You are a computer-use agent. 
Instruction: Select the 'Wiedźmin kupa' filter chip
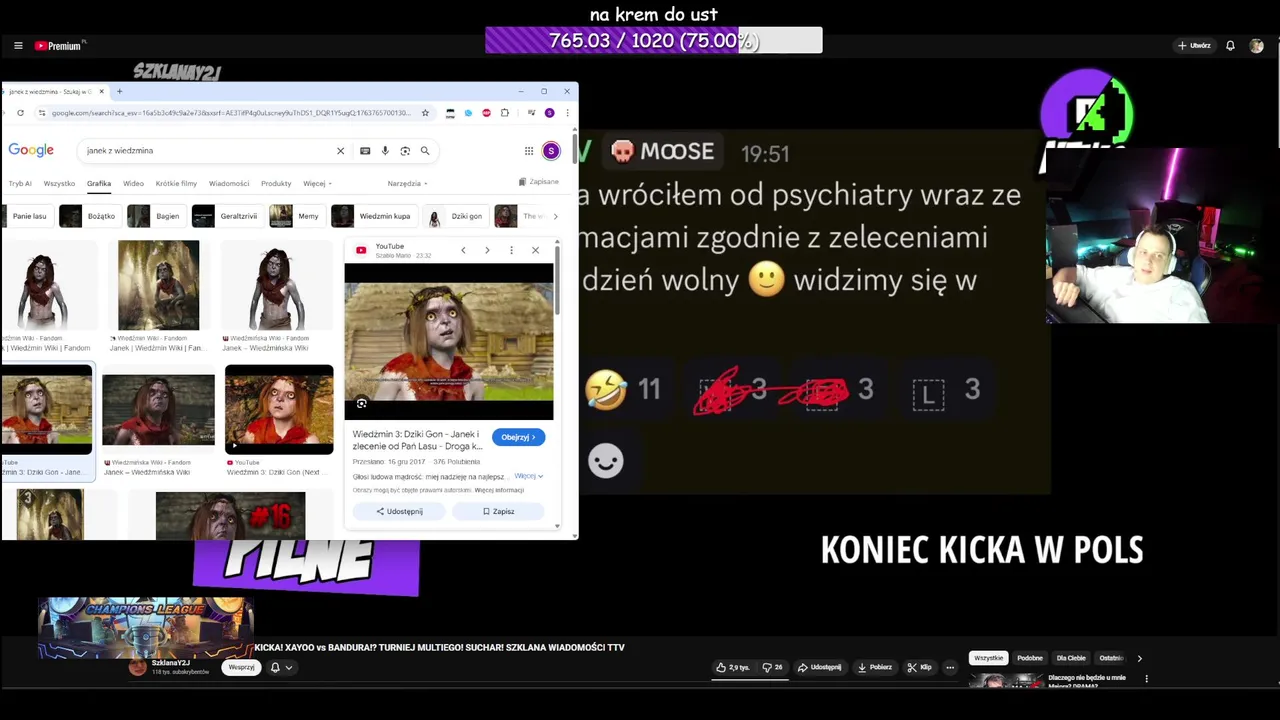click(373, 216)
